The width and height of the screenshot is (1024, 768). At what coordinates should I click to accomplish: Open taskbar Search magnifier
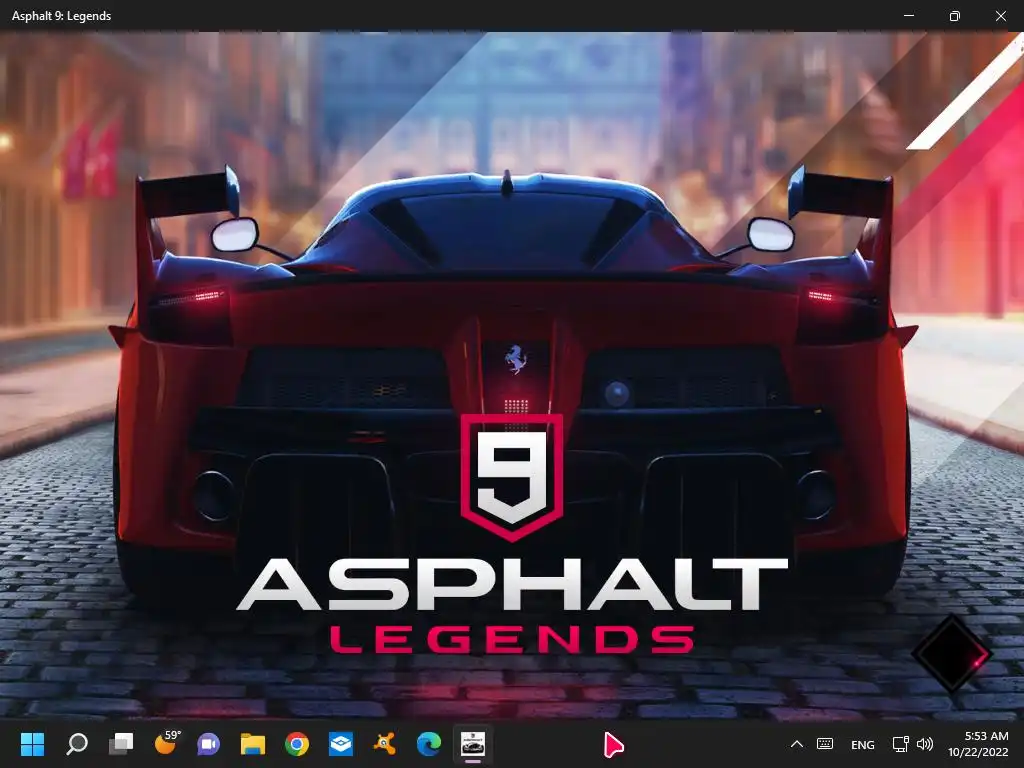click(77, 744)
